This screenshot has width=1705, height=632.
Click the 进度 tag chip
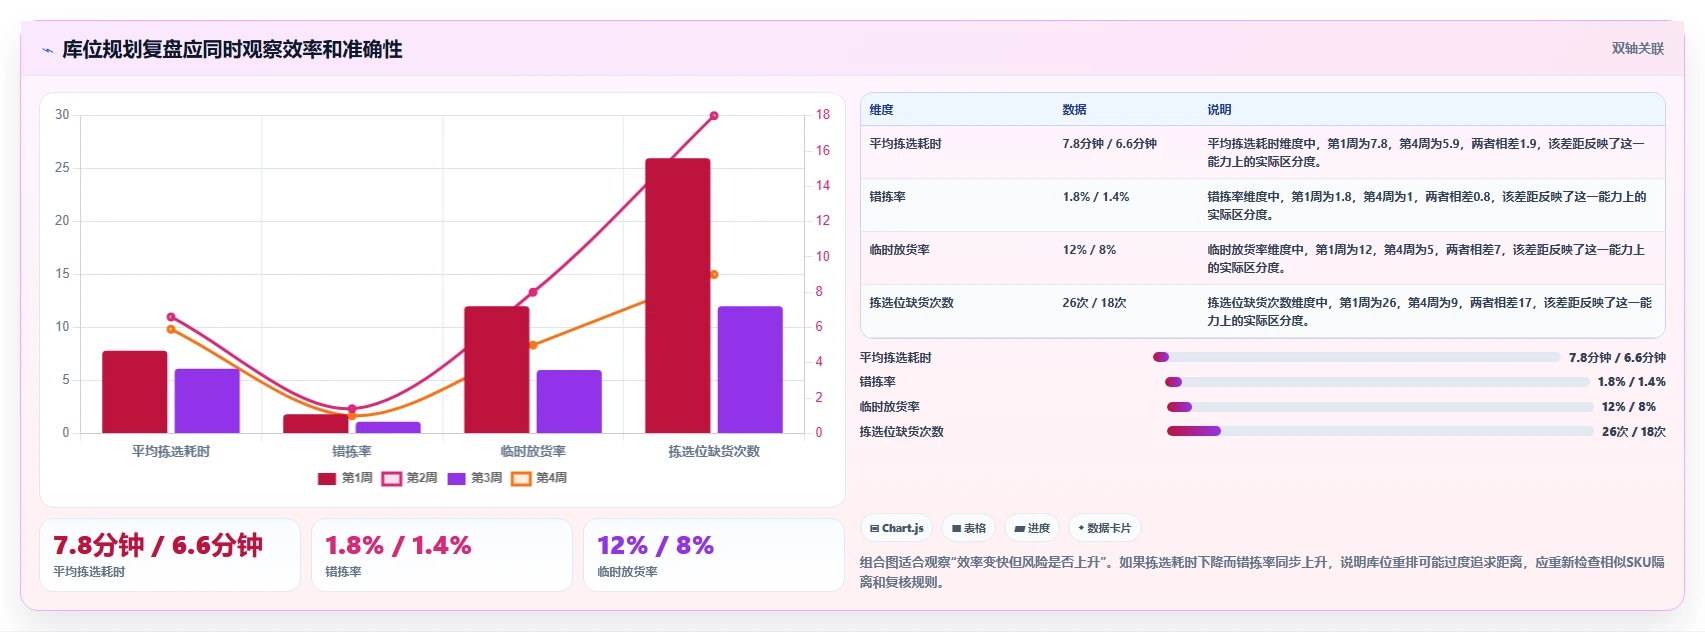1032,528
